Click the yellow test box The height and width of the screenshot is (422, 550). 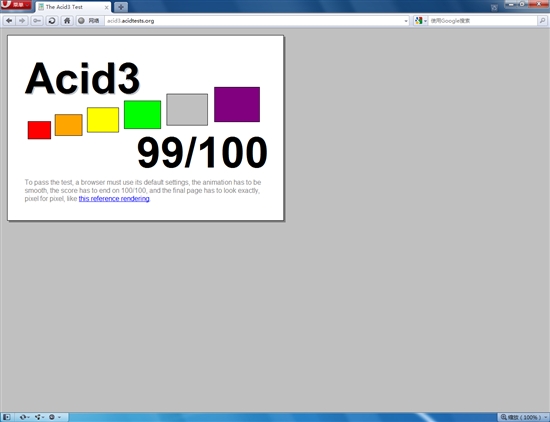[103, 120]
